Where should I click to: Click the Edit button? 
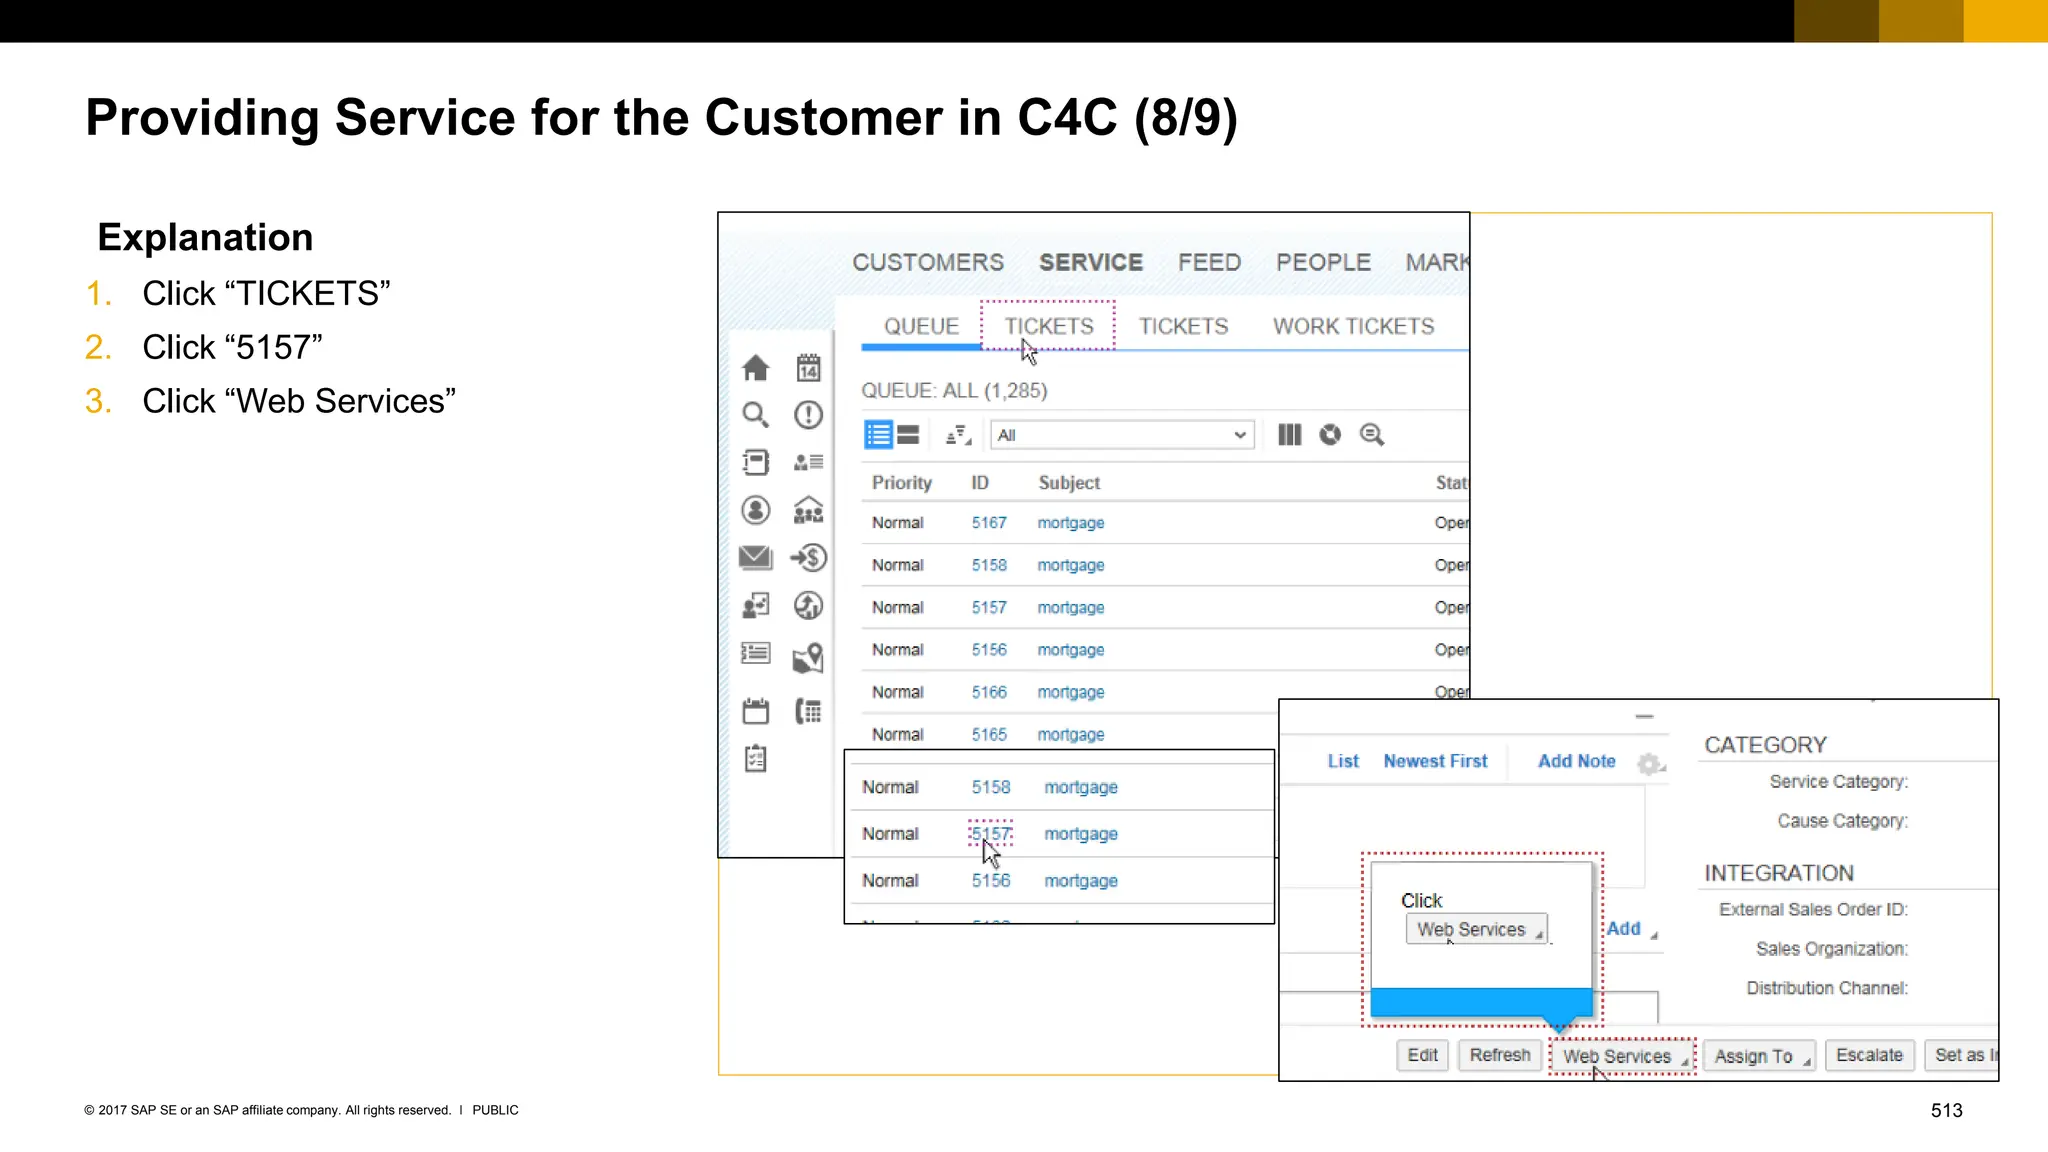click(x=1422, y=1055)
